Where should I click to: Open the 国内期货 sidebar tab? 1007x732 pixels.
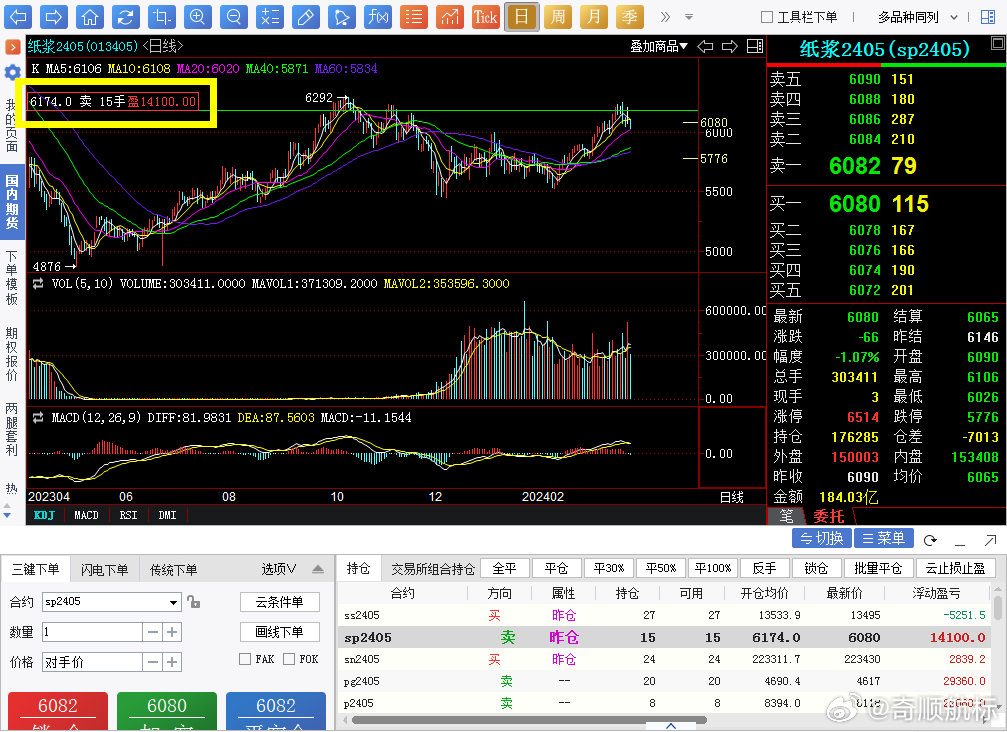12,202
